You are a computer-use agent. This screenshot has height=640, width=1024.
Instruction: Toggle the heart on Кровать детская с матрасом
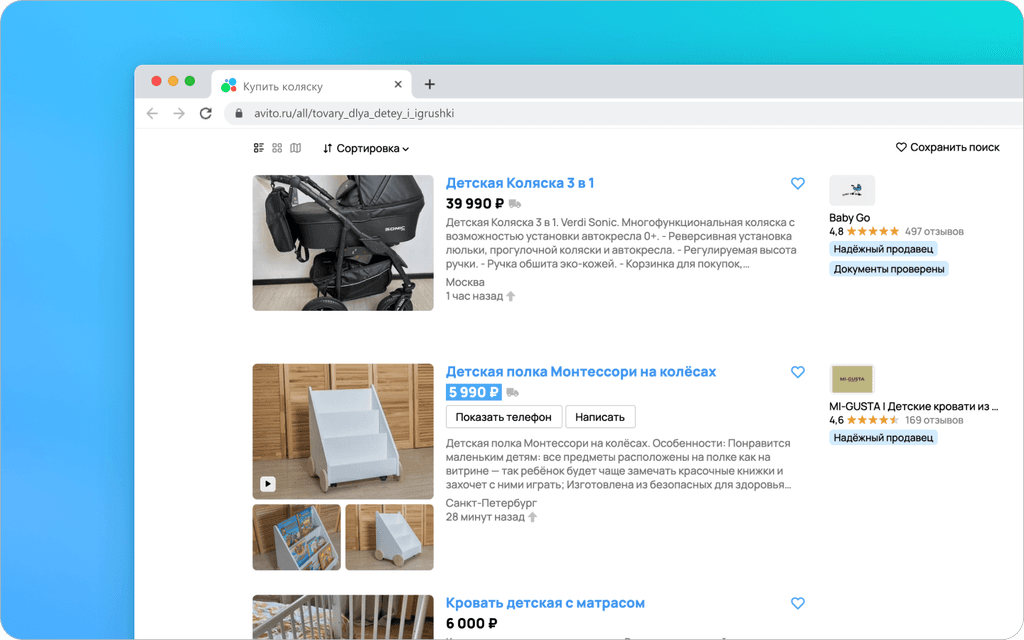pyautogui.click(x=797, y=603)
